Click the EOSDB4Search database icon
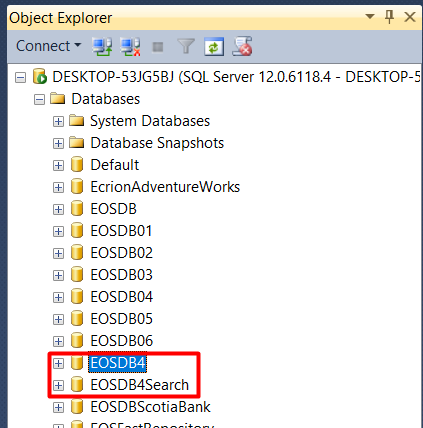423x428 pixels. point(77,385)
